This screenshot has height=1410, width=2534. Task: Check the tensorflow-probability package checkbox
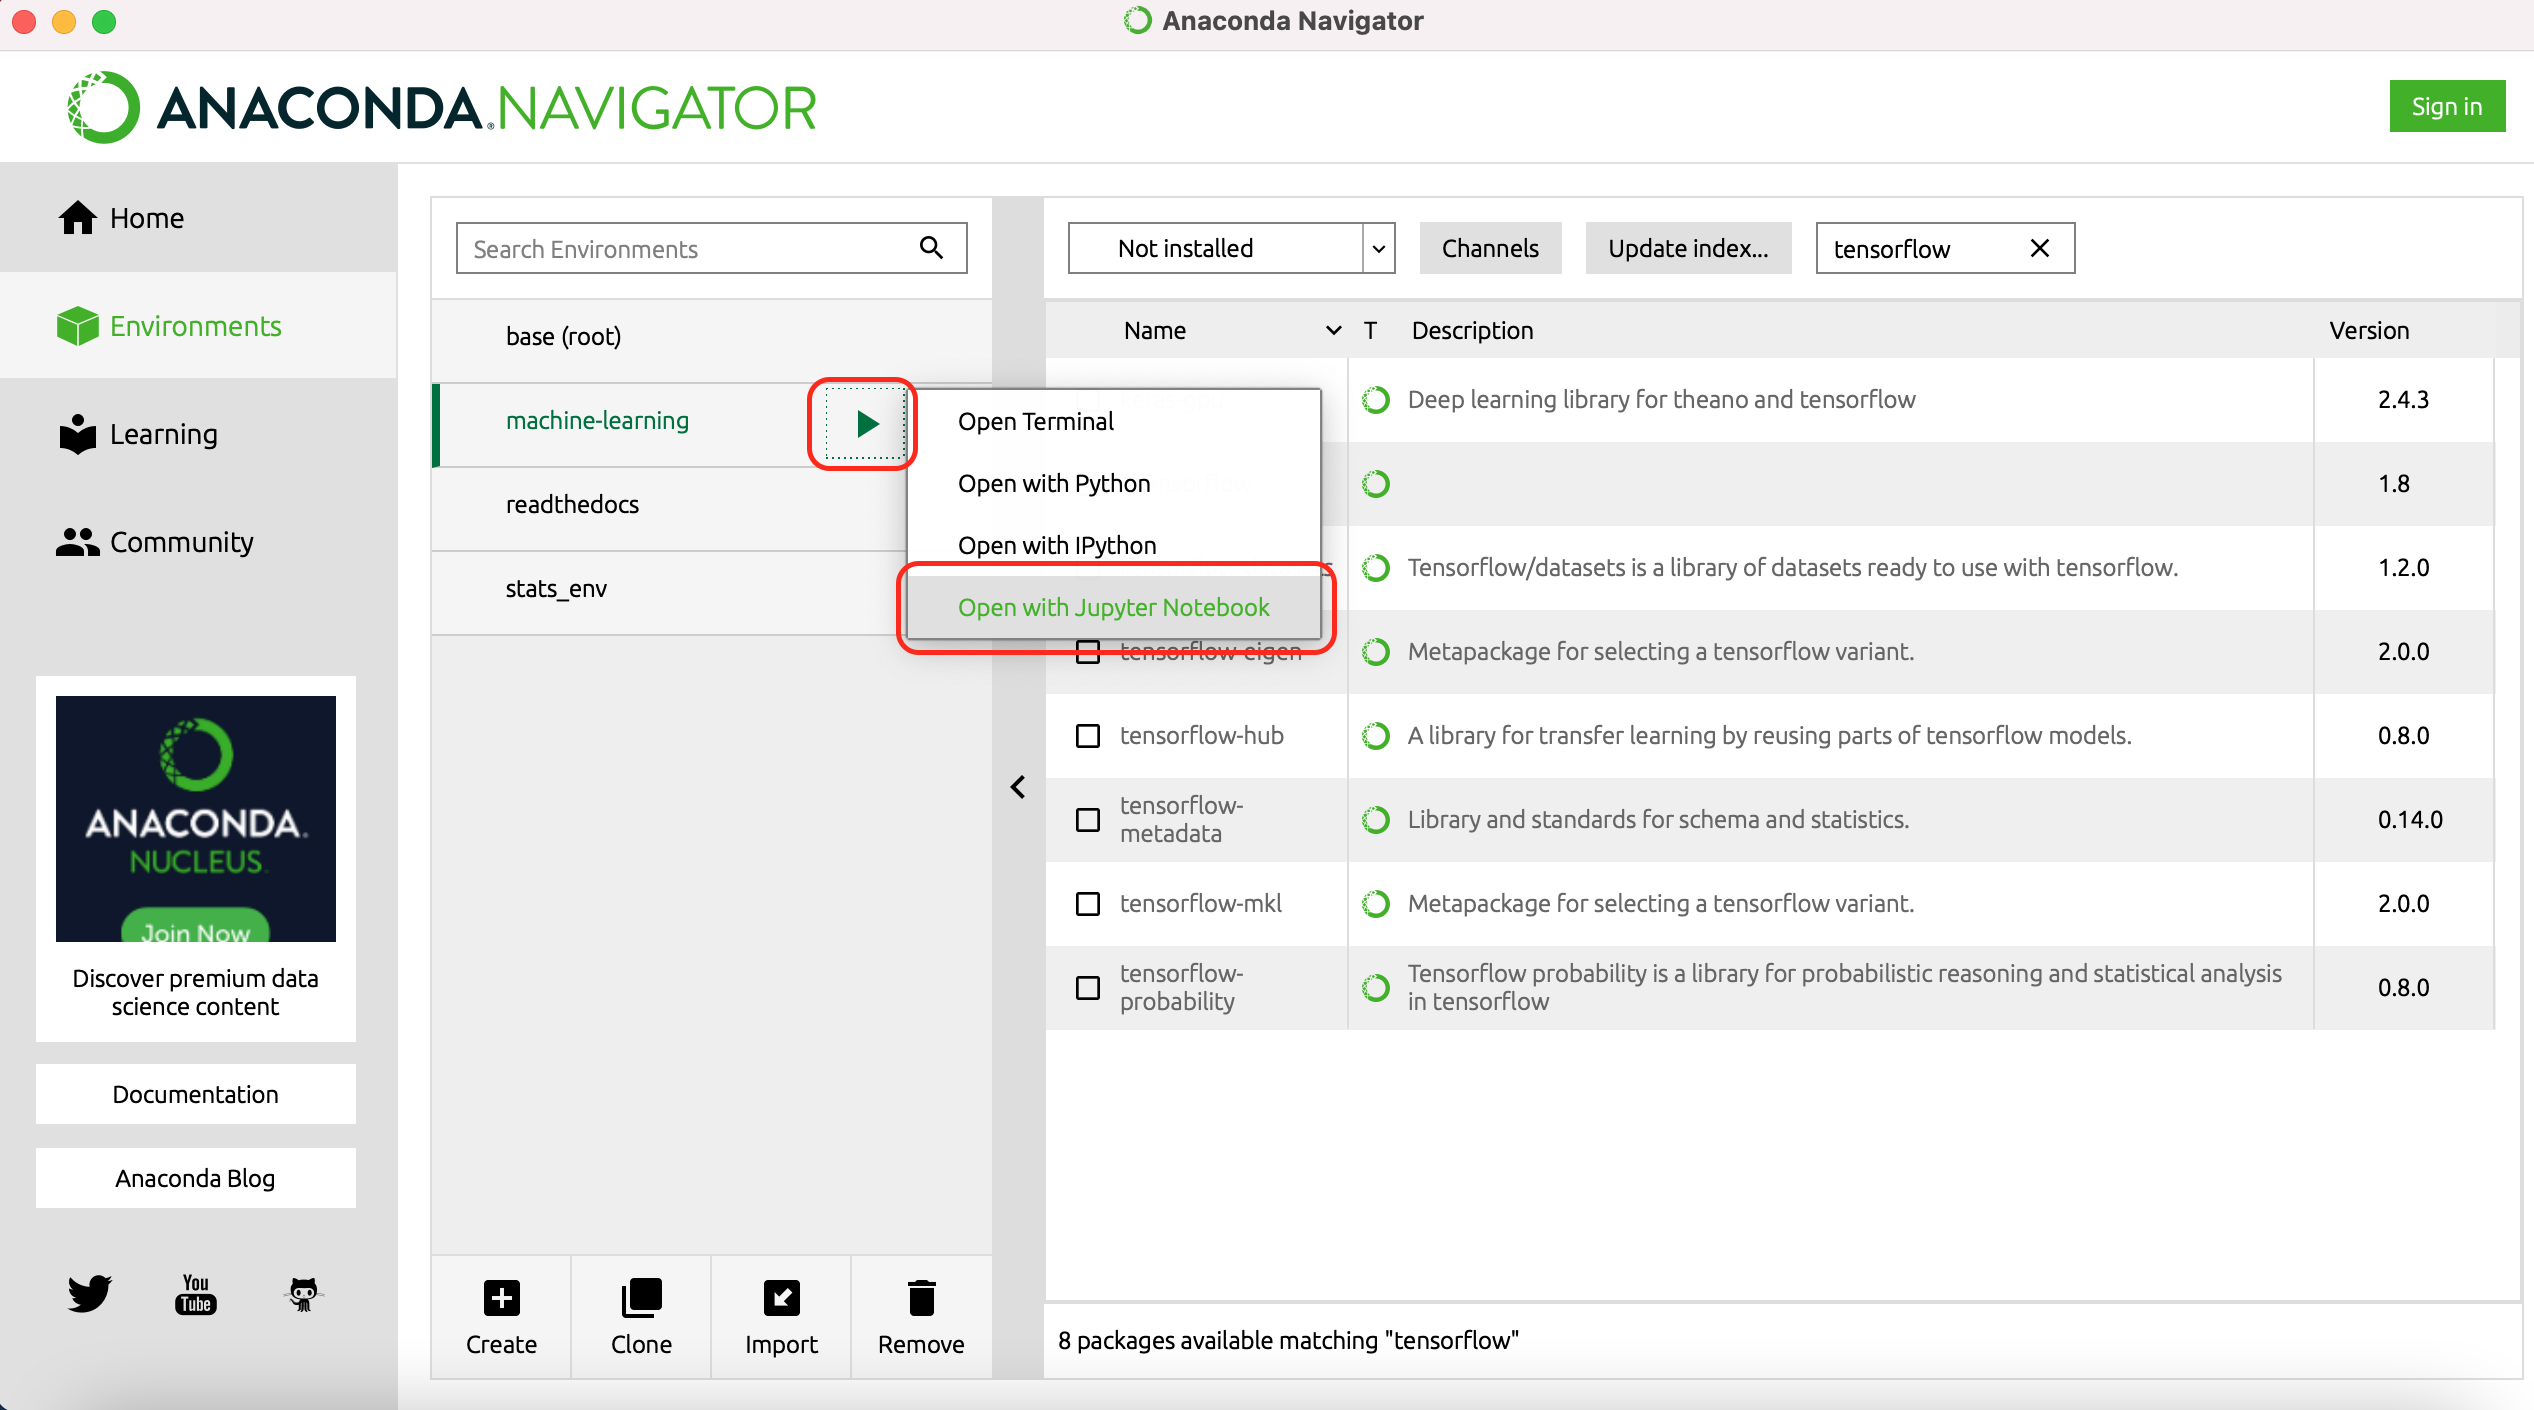1088,988
